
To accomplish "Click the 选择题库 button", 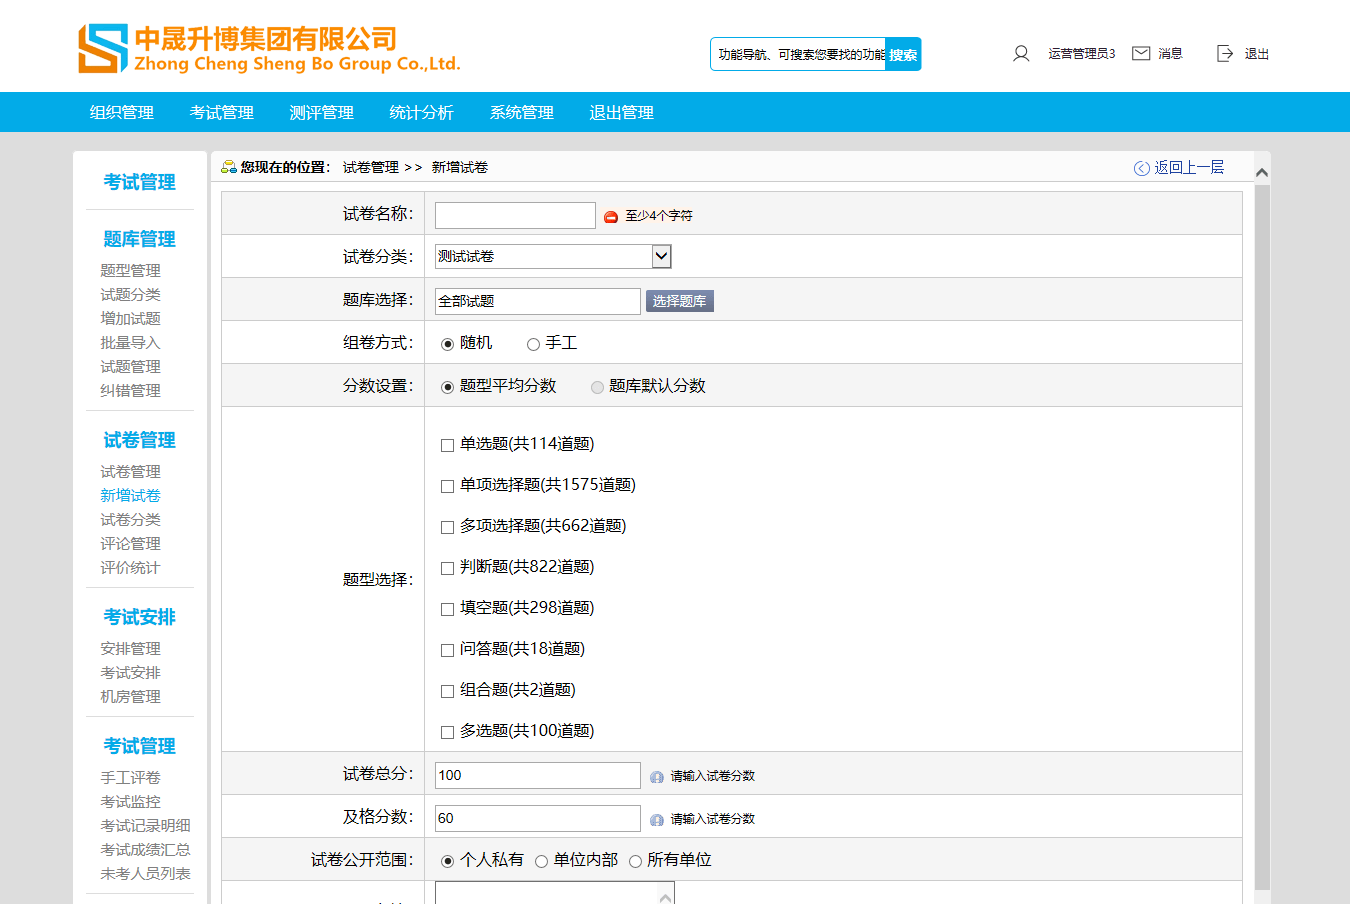I will pyautogui.click(x=680, y=301).
